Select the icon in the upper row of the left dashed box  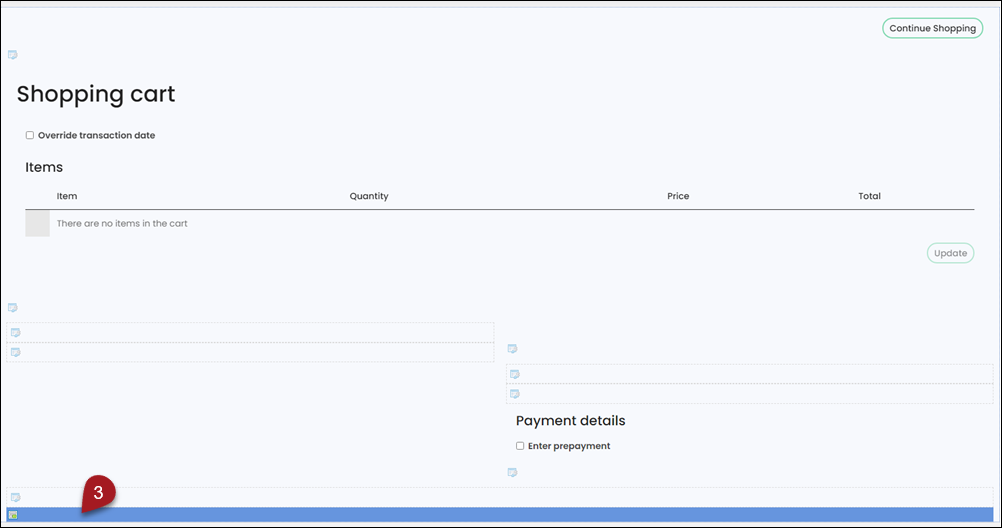click(15, 332)
